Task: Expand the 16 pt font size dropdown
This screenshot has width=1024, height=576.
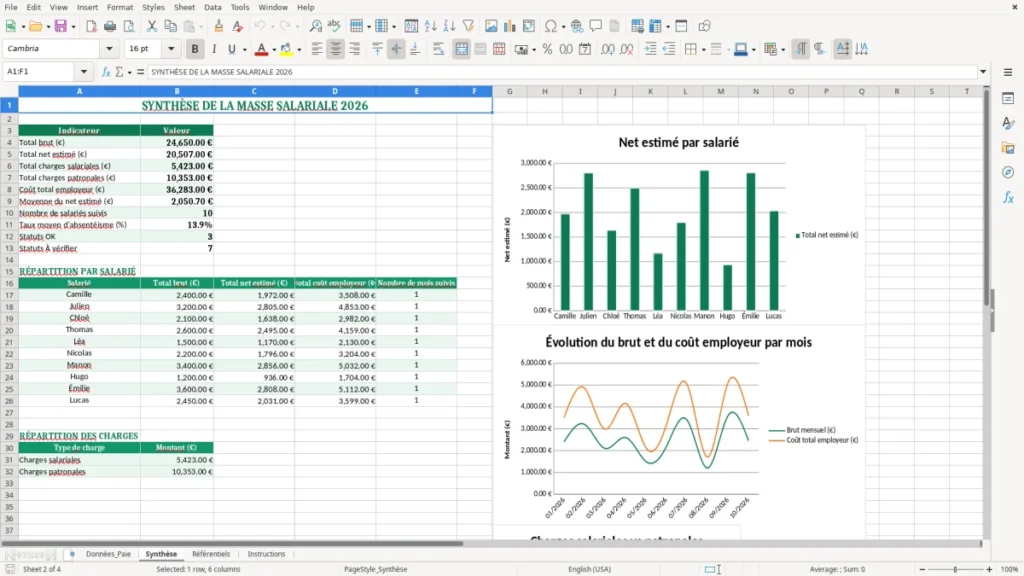Action: (171, 48)
